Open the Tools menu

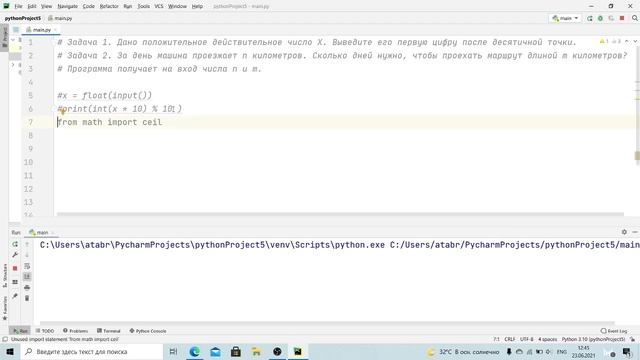143,6
